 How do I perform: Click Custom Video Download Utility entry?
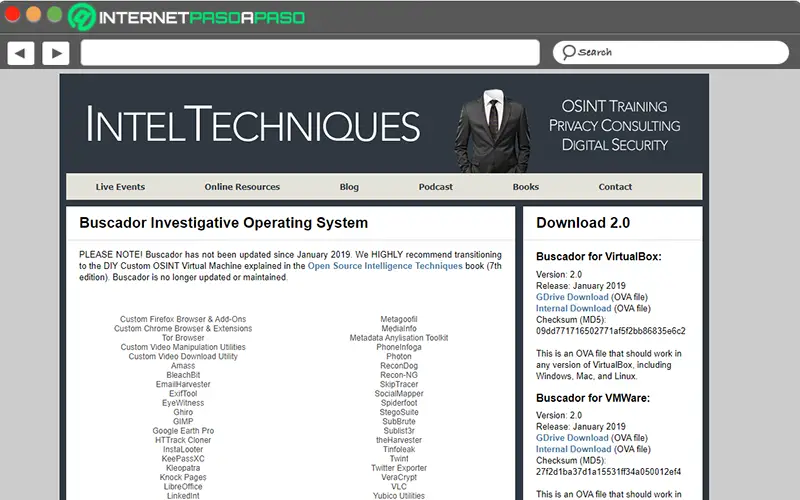tap(183, 356)
